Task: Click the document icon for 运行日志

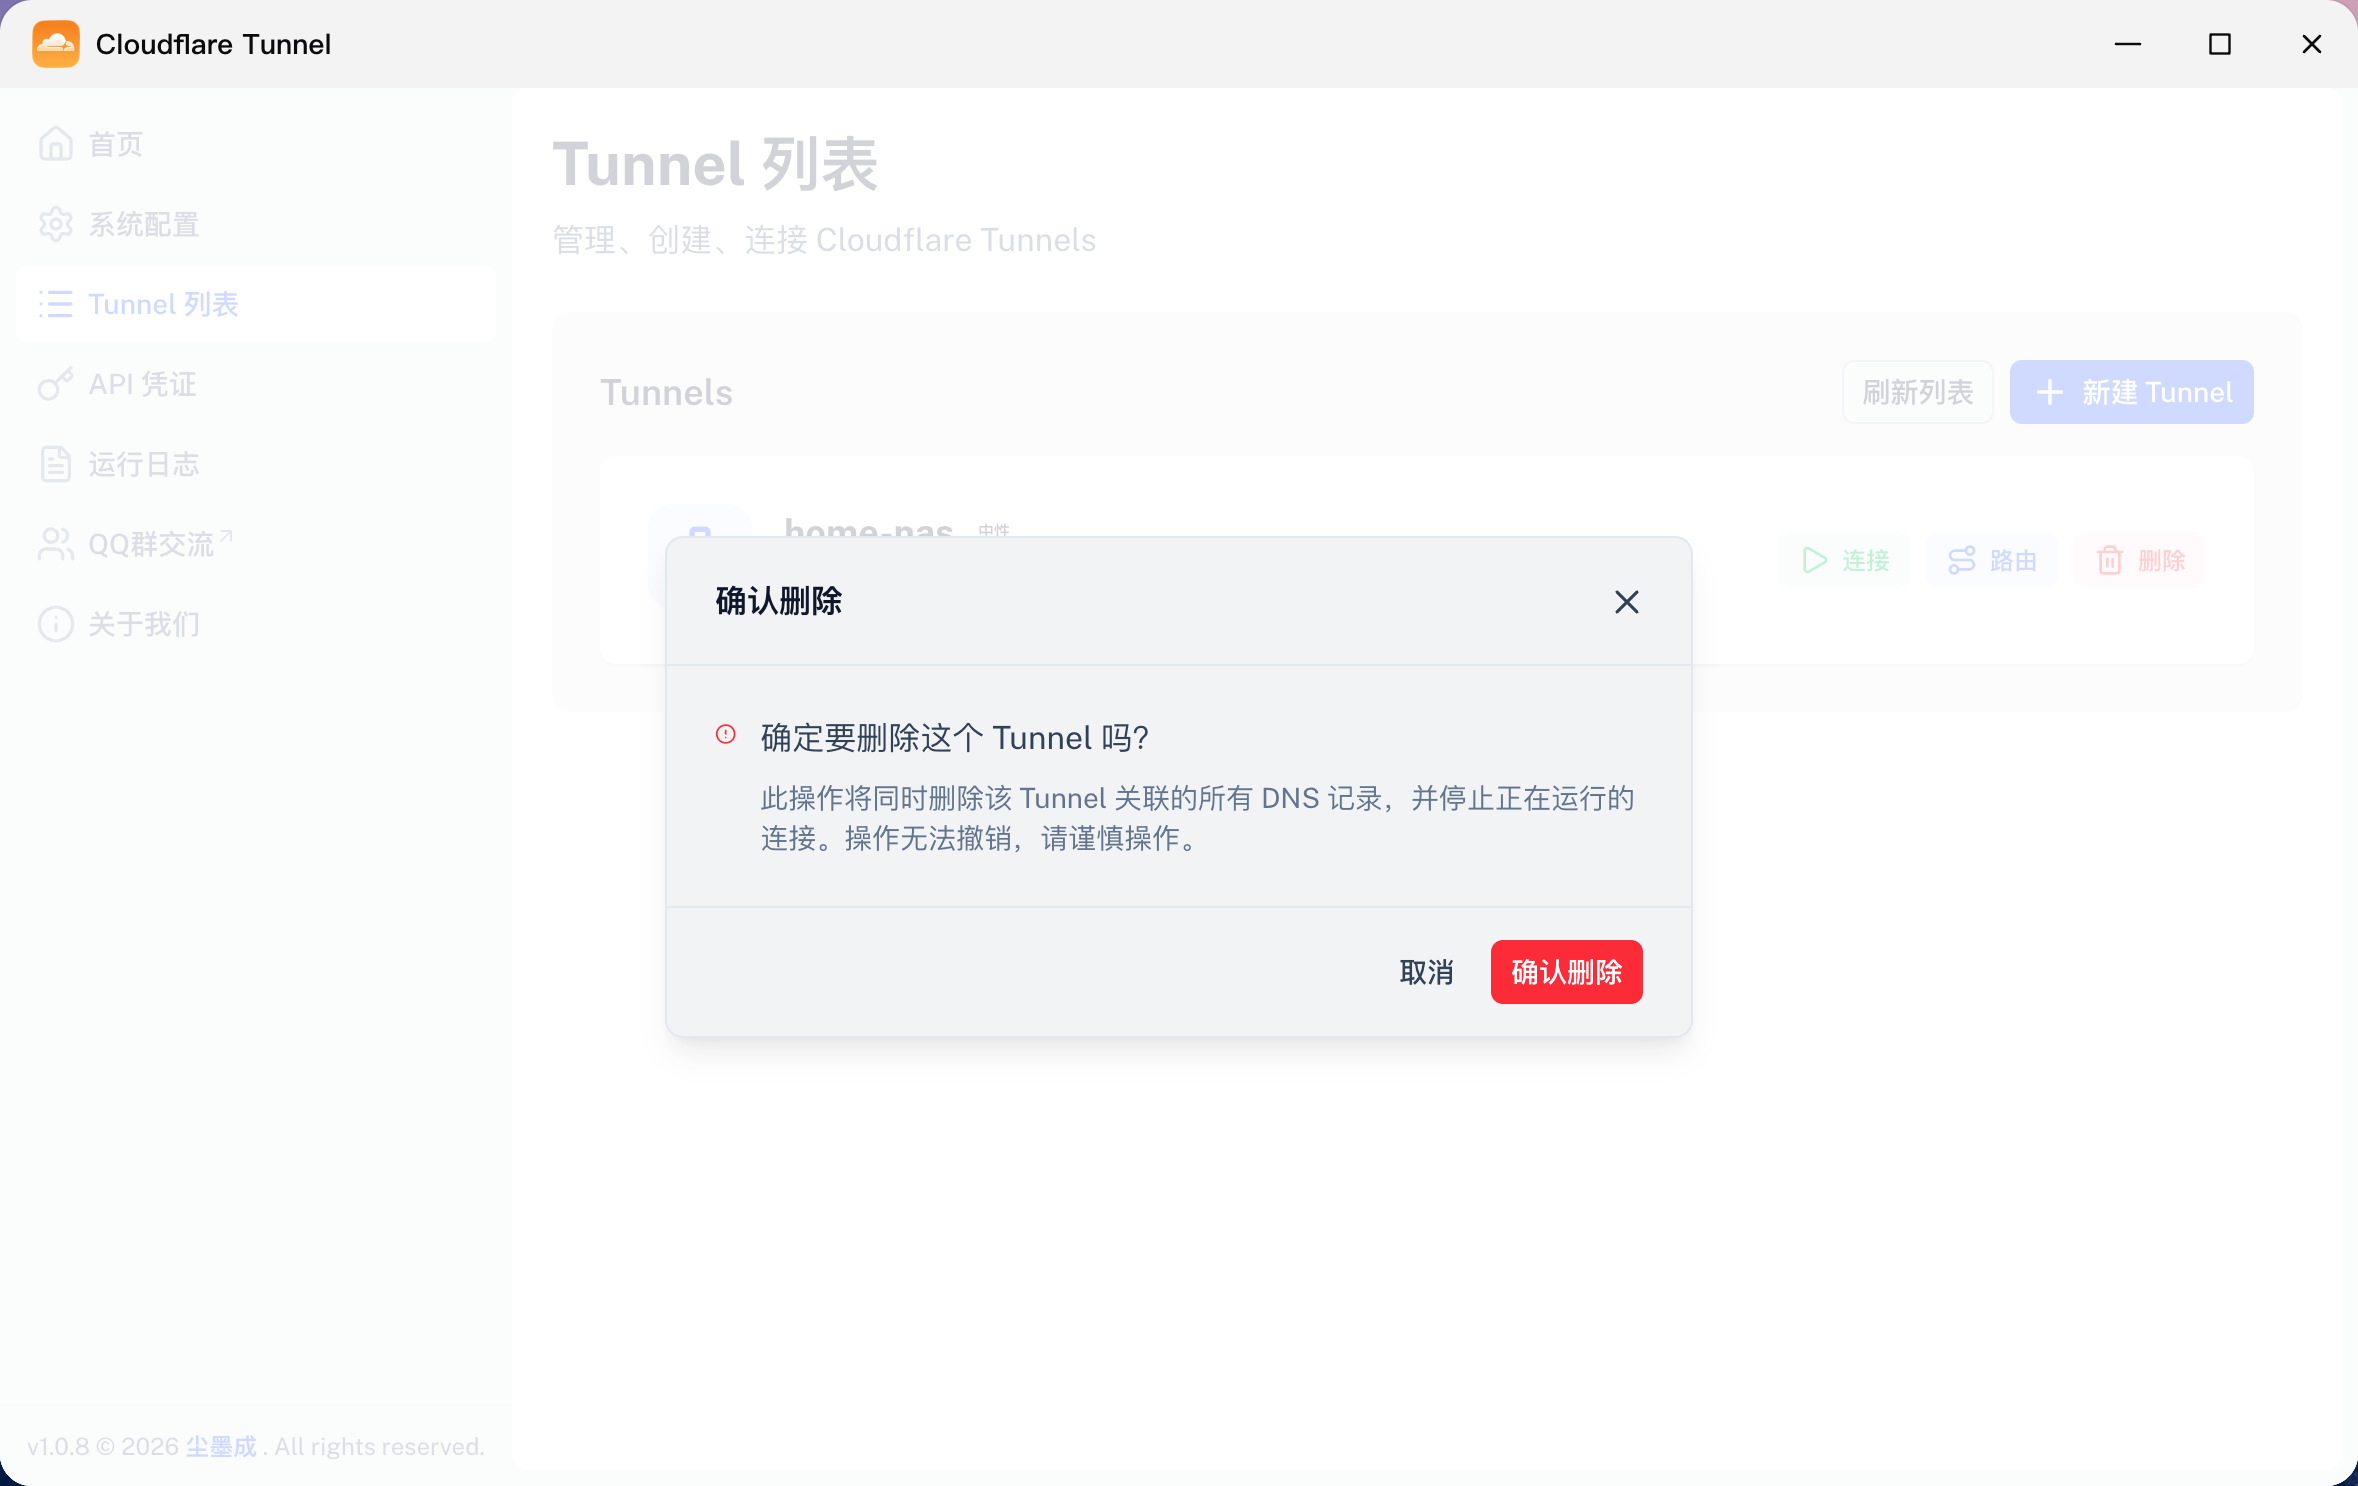Action: click(56, 464)
